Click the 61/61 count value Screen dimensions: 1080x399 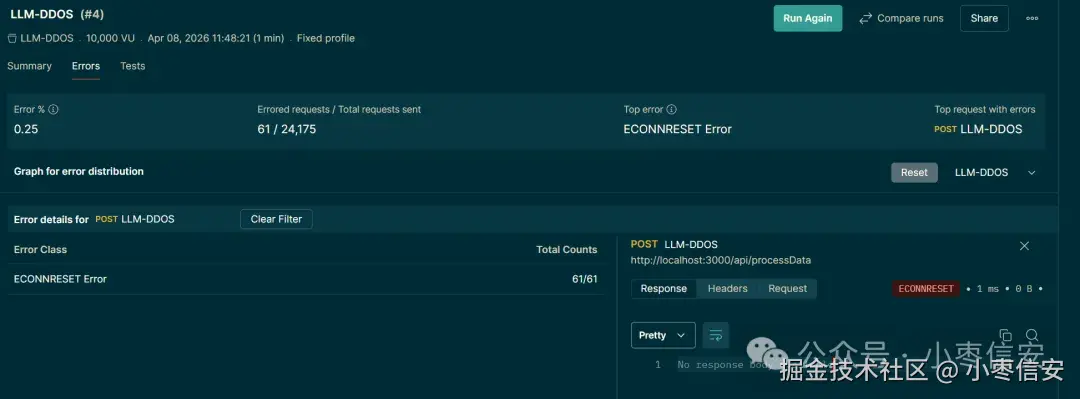point(585,279)
